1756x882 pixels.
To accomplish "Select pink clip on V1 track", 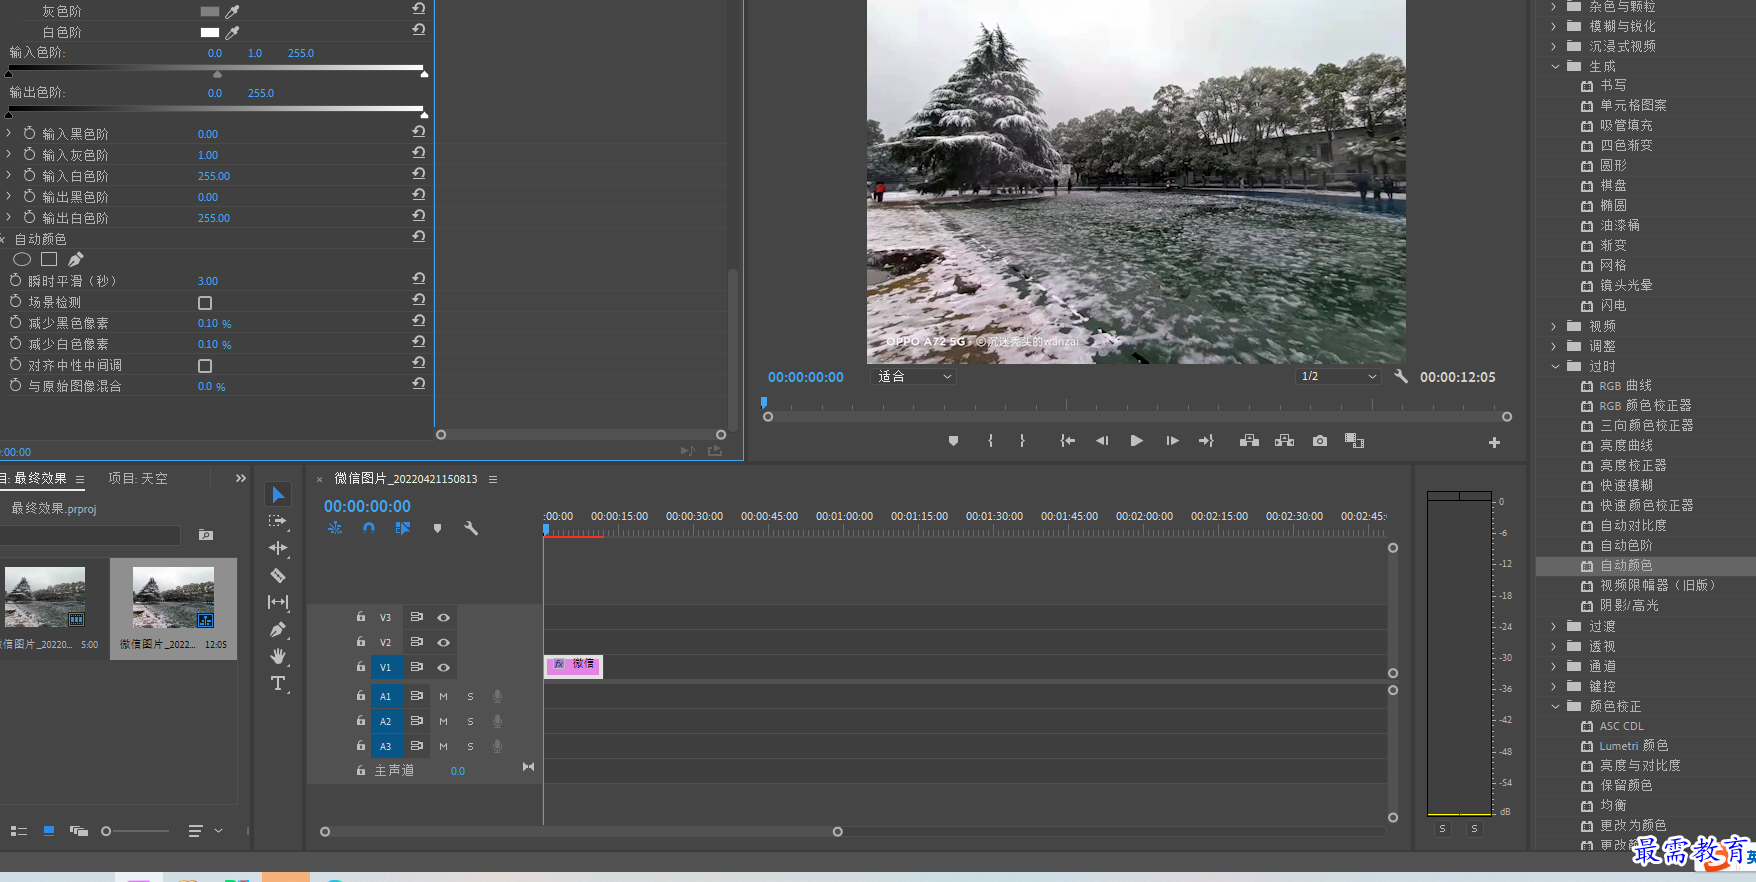I will point(573,666).
